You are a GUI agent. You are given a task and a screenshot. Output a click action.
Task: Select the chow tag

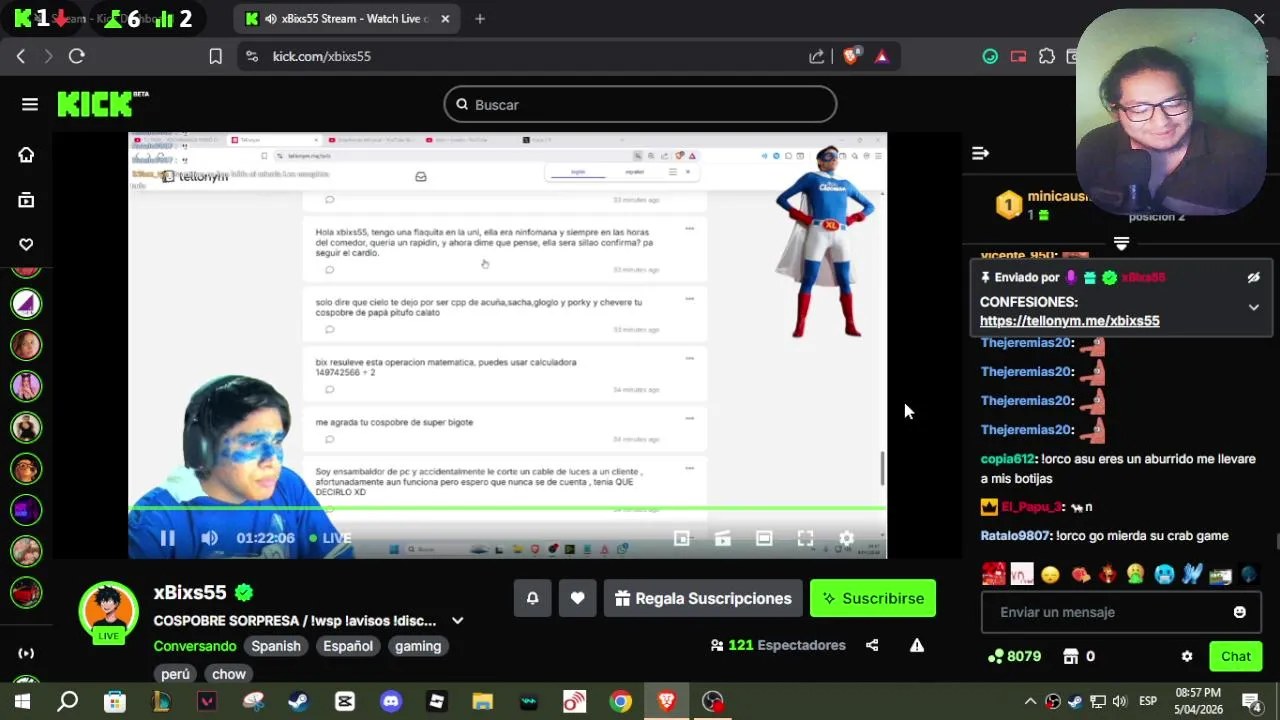tap(228, 674)
